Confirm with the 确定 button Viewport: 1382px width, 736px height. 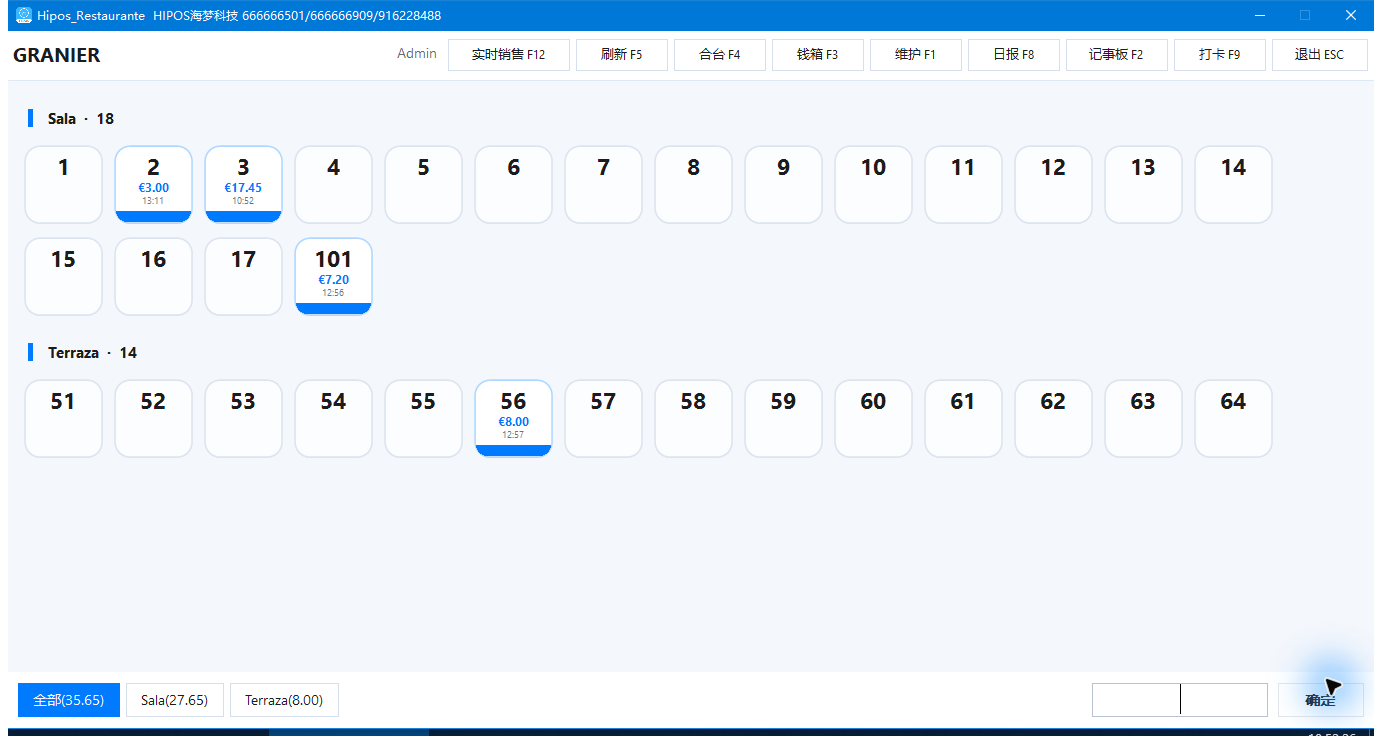pos(1321,700)
